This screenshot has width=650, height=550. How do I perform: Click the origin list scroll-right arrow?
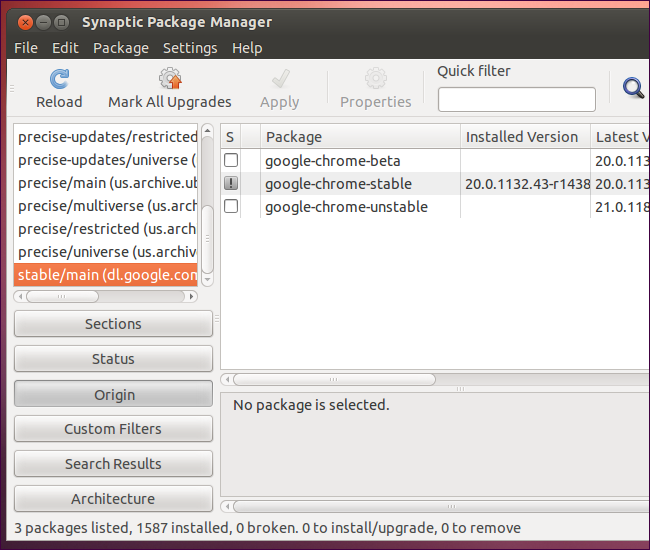(x=191, y=297)
